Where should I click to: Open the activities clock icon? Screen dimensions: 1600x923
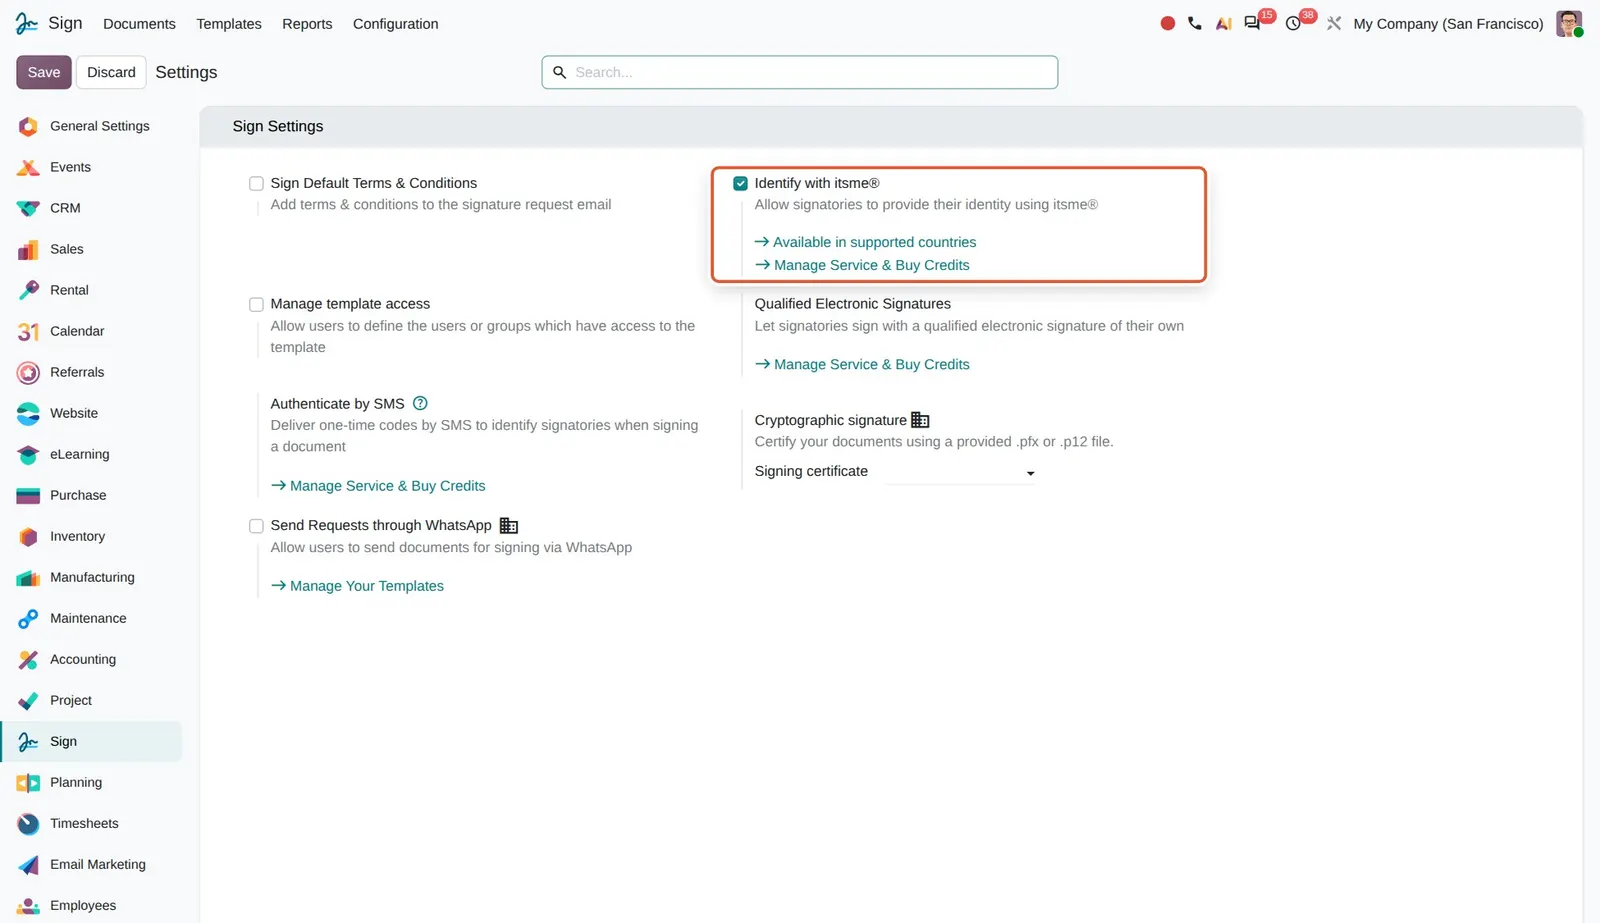[x=1293, y=23]
